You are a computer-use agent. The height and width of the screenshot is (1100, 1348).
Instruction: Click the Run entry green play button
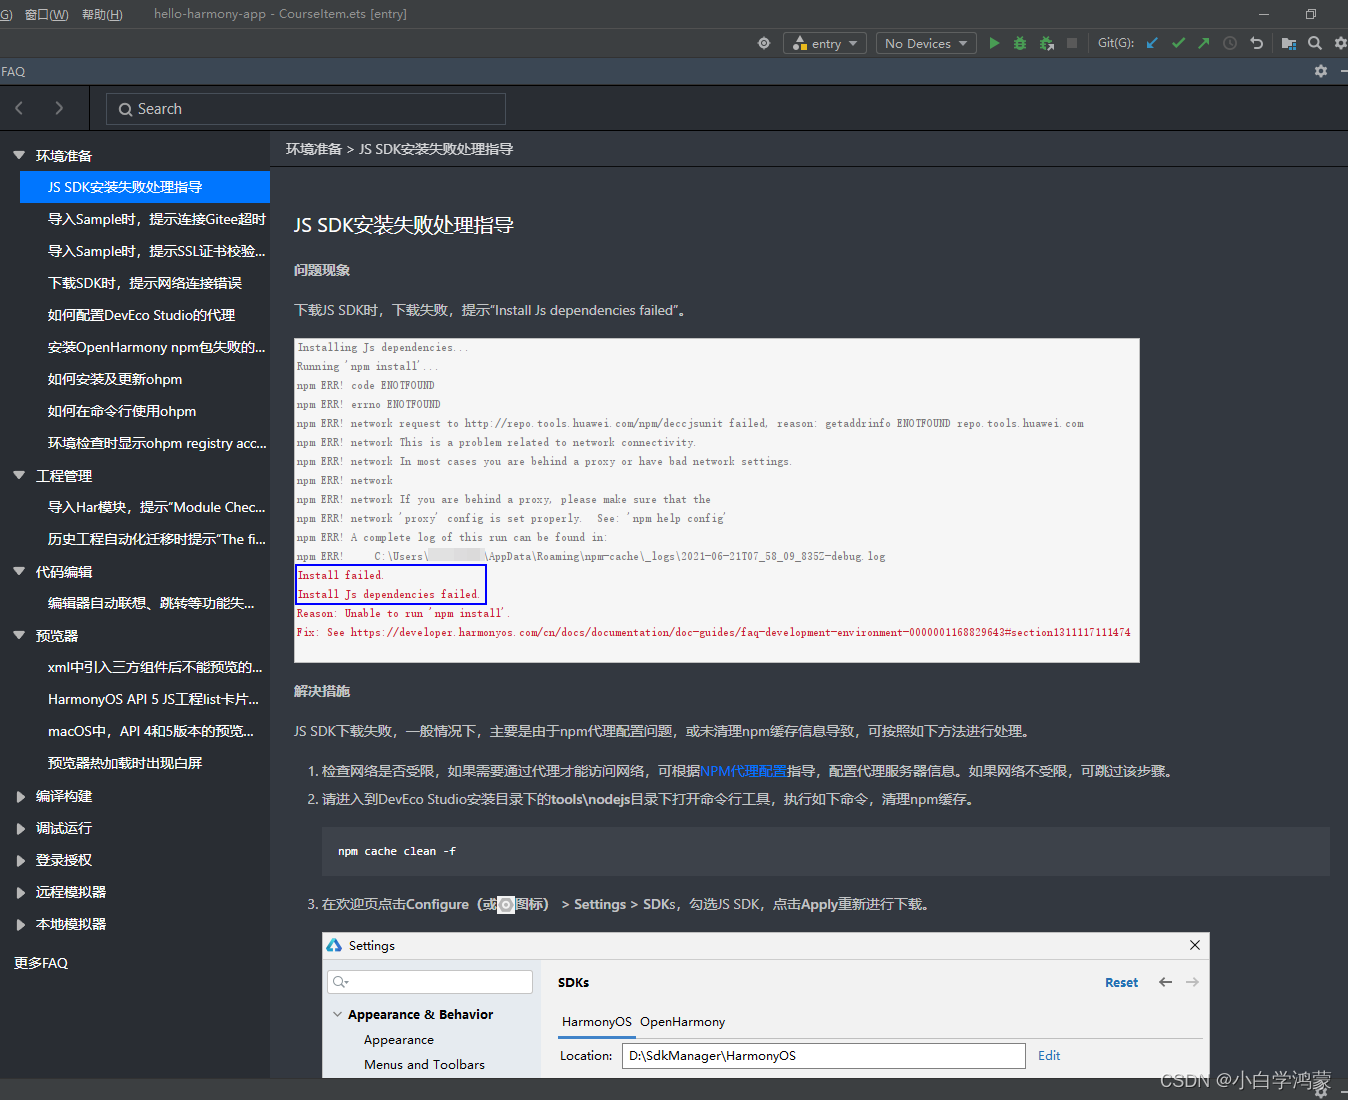tap(994, 43)
